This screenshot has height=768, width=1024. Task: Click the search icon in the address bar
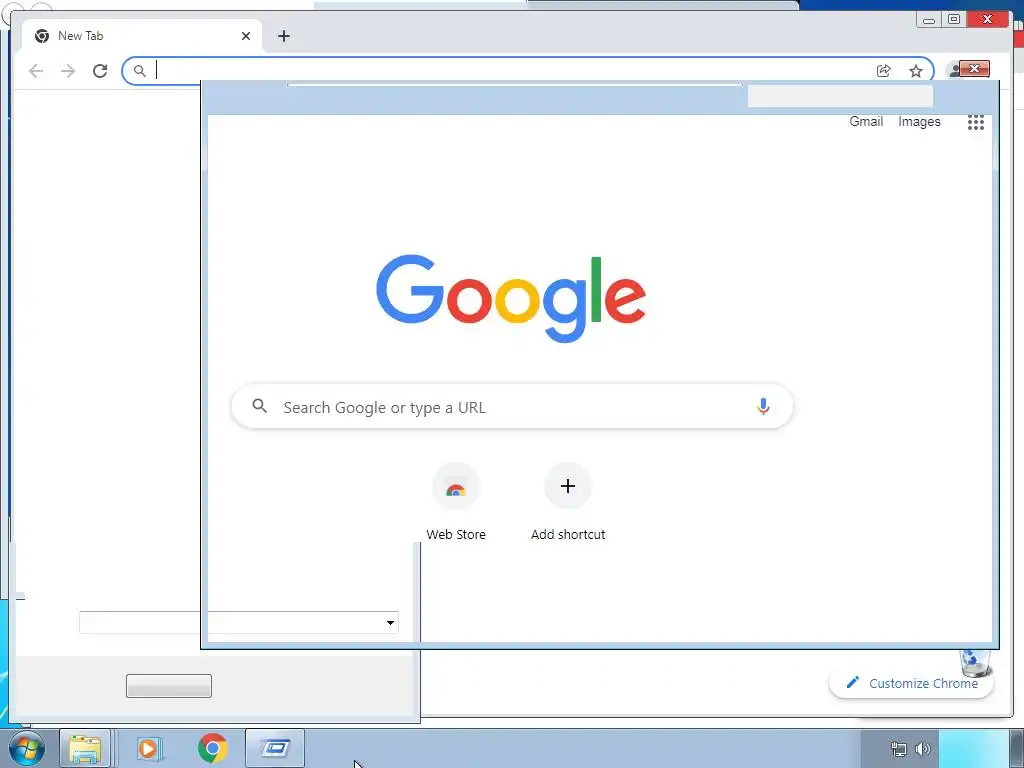coord(139,71)
